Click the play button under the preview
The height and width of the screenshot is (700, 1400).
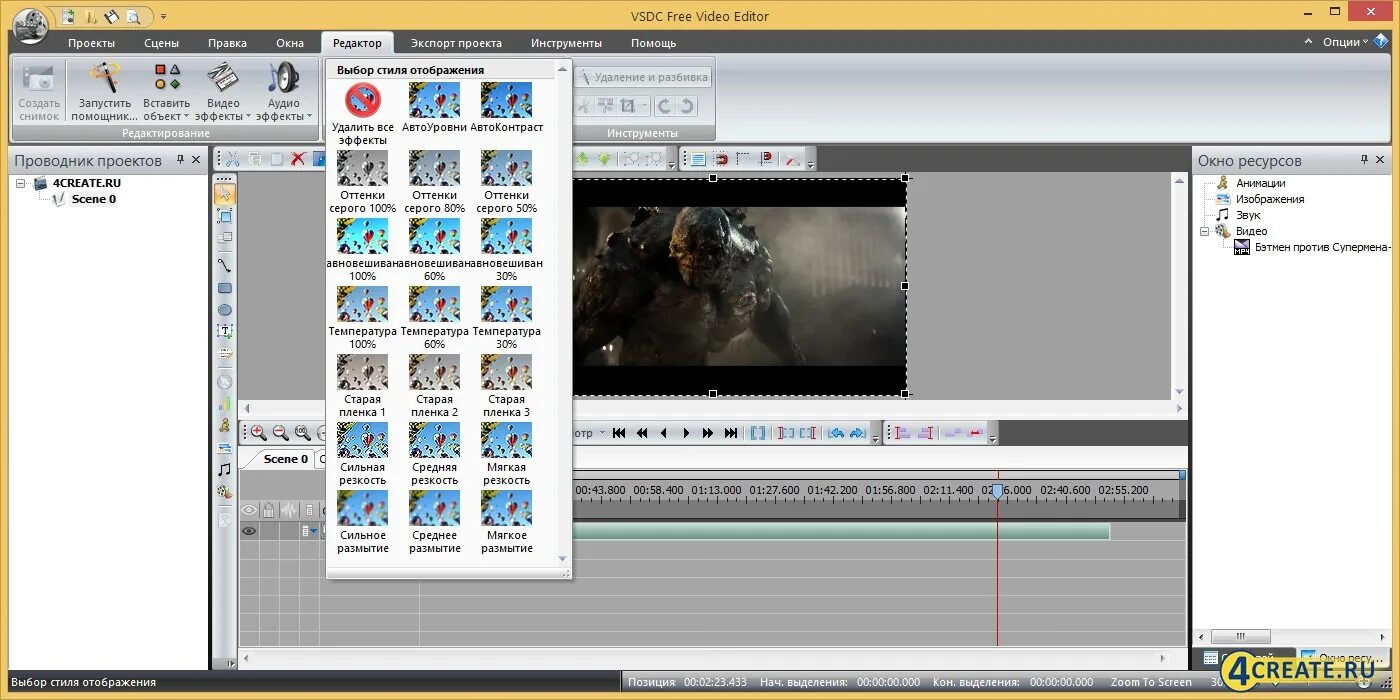click(686, 433)
